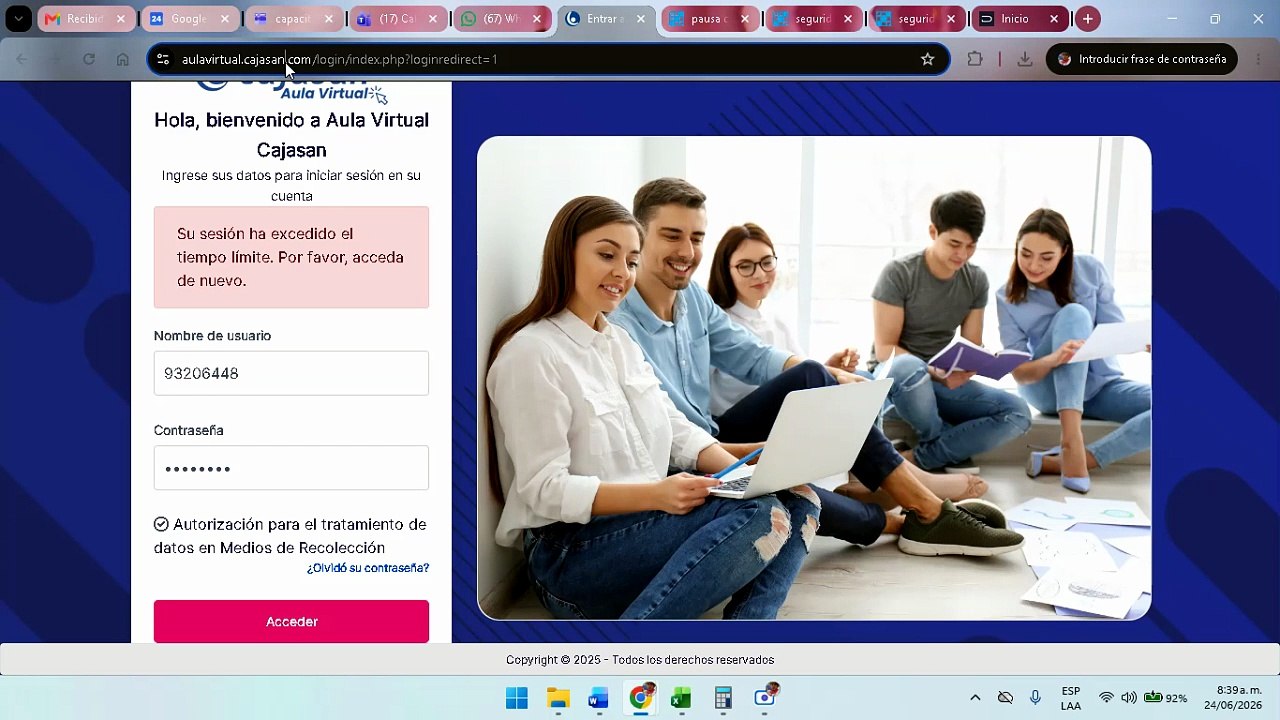Focus the 'Contraseña' password field
Viewport: 1280px width, 720px height.
point(291,468)
